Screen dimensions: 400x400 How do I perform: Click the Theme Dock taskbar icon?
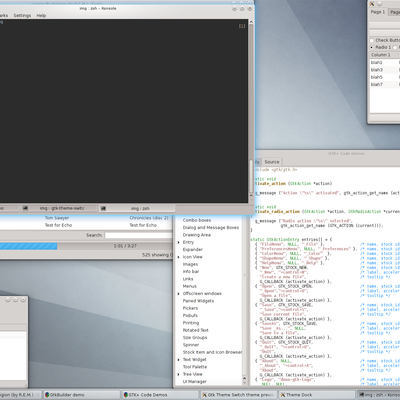tap(283, 395)
